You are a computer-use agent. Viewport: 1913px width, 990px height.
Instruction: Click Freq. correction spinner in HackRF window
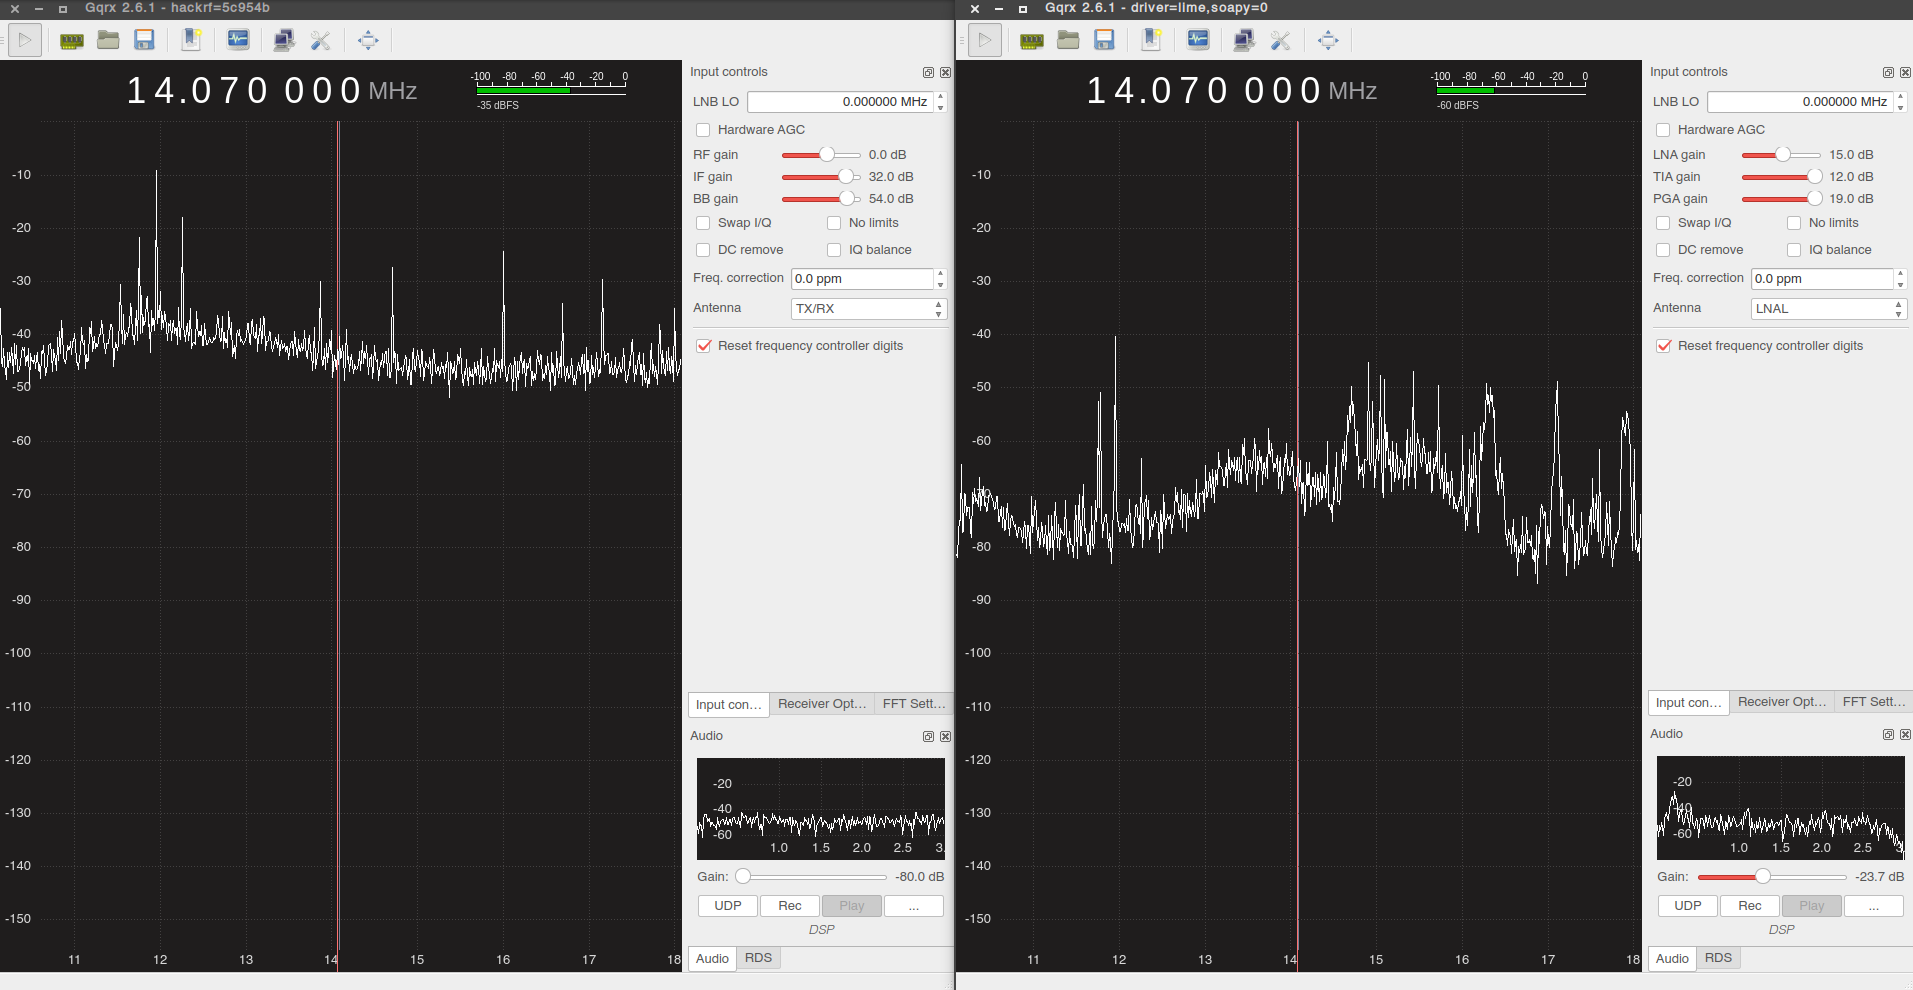[x=862, y=279]
